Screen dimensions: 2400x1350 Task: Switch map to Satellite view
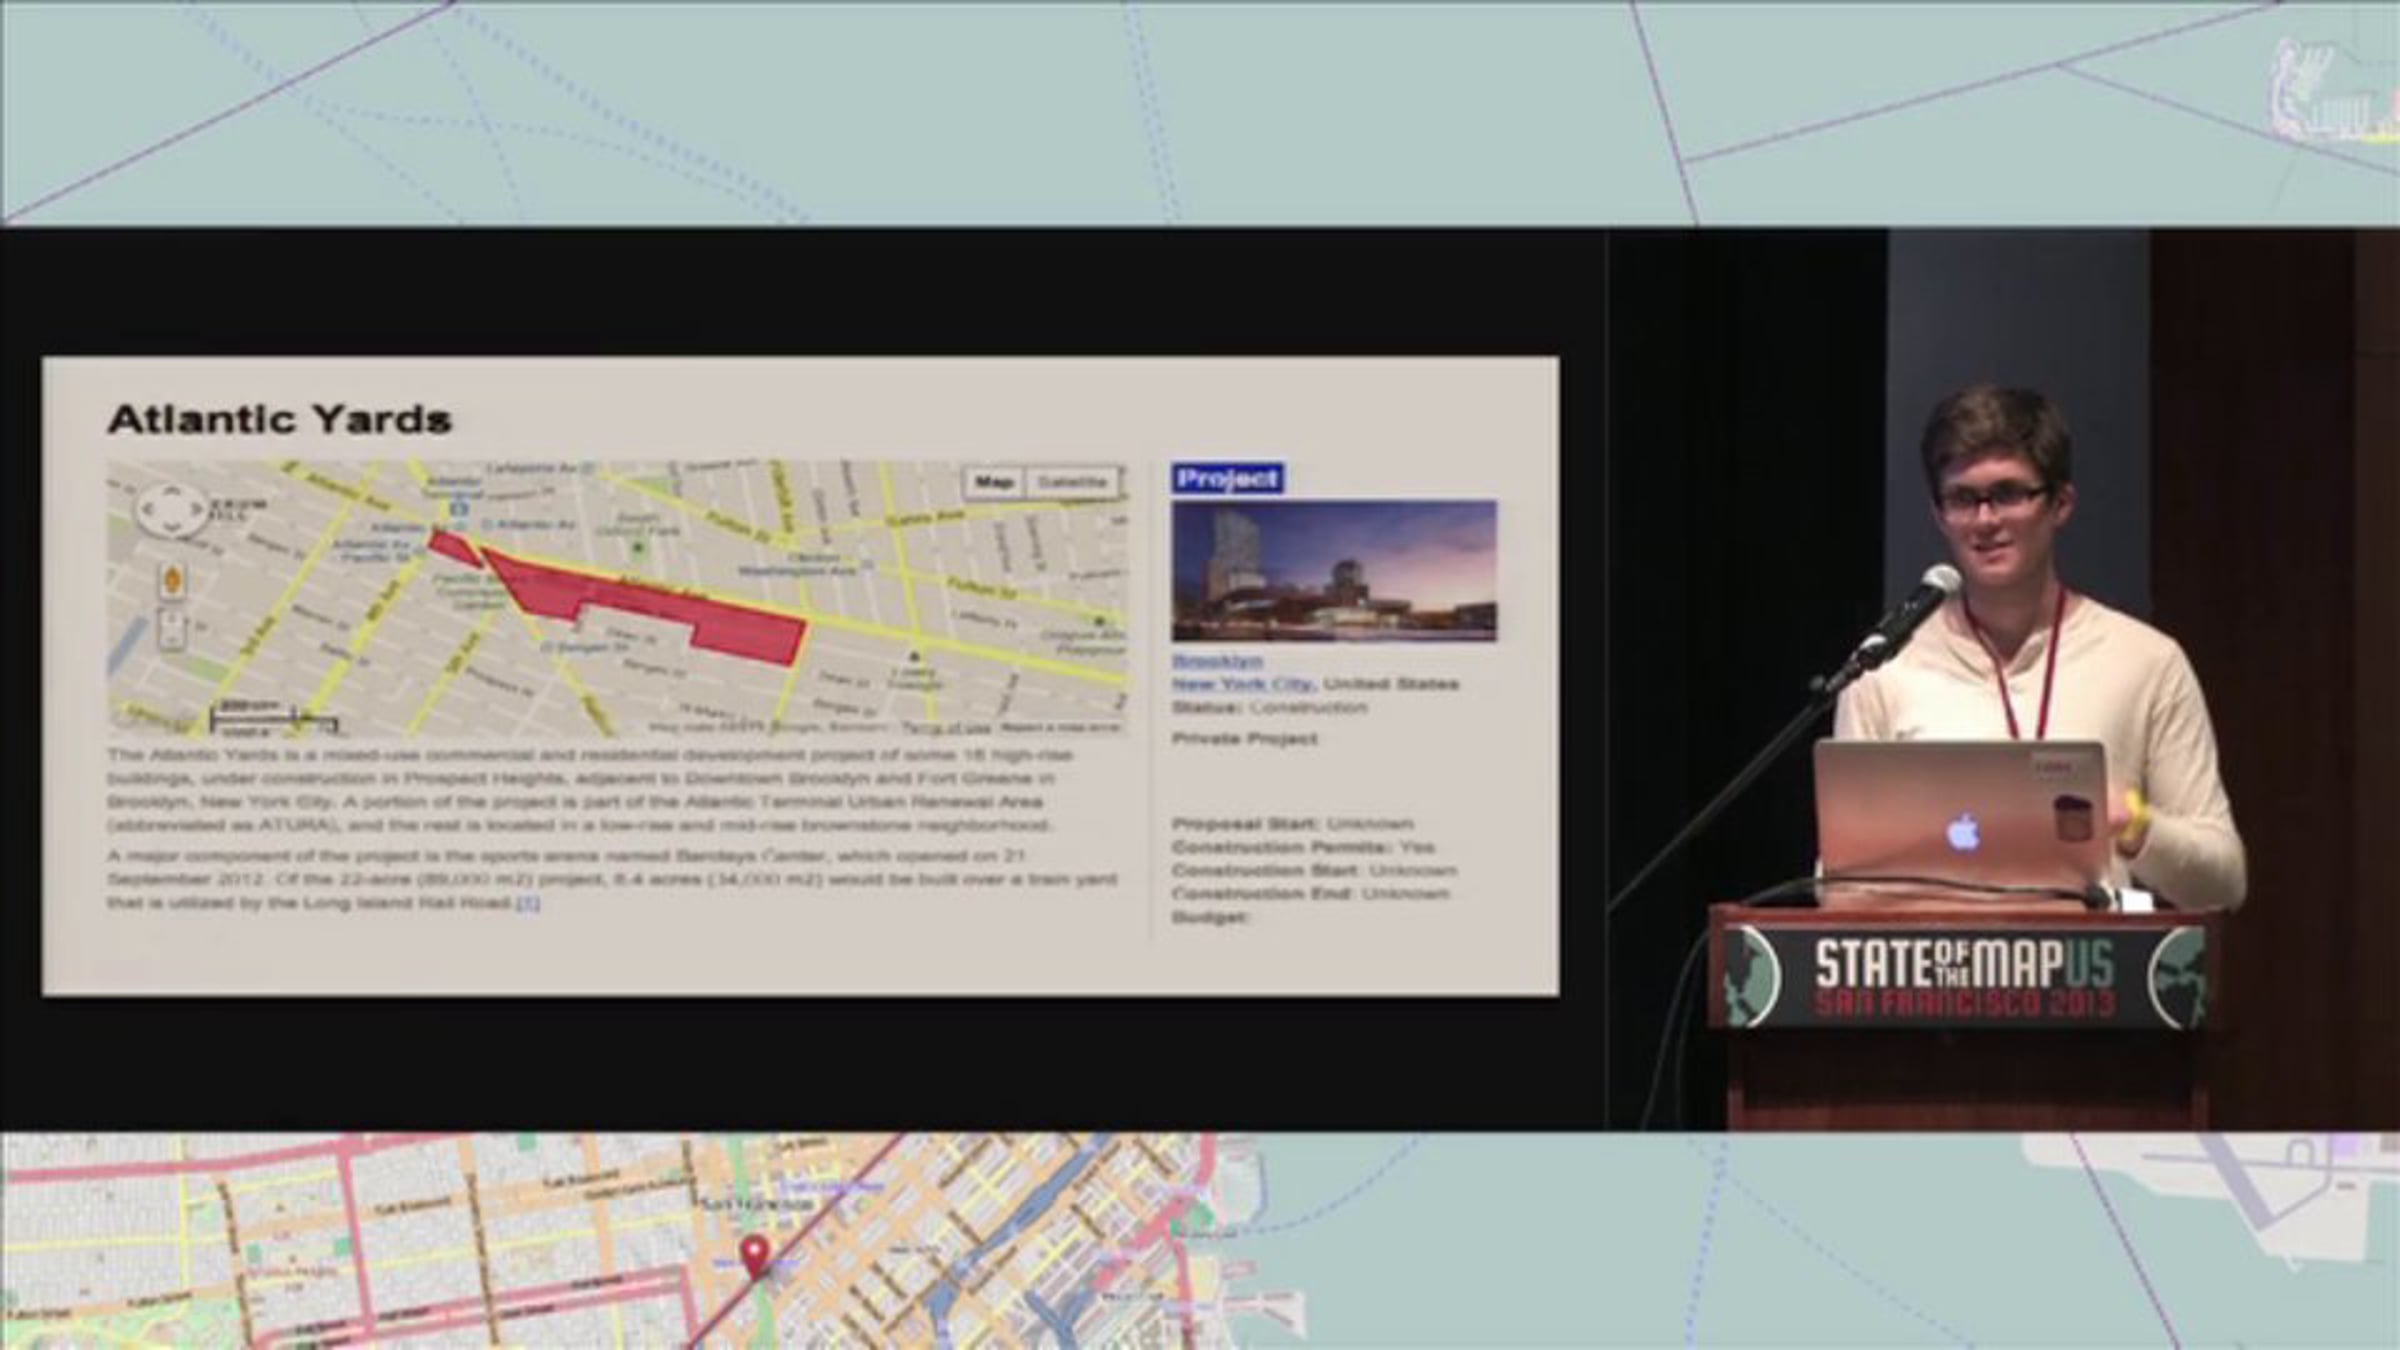[x=1073, y=482]
